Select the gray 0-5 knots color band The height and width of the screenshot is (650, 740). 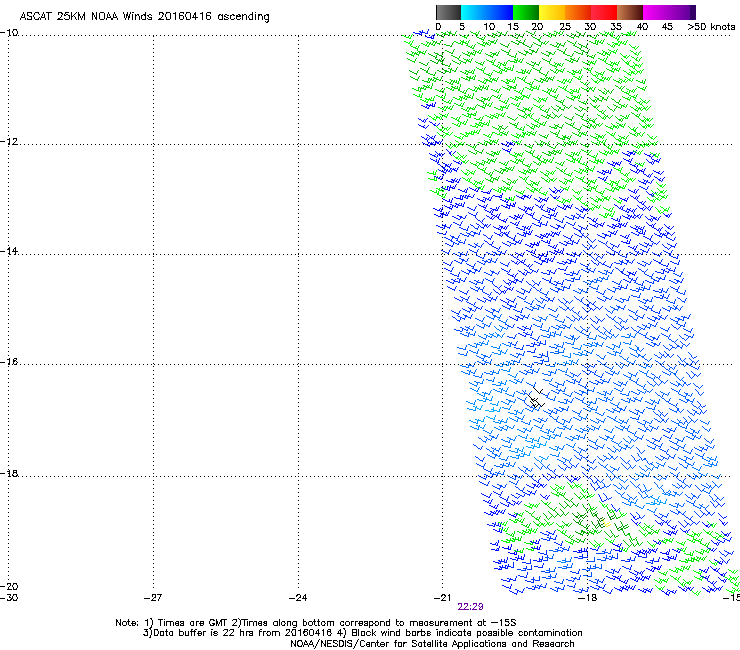point(448,12)
